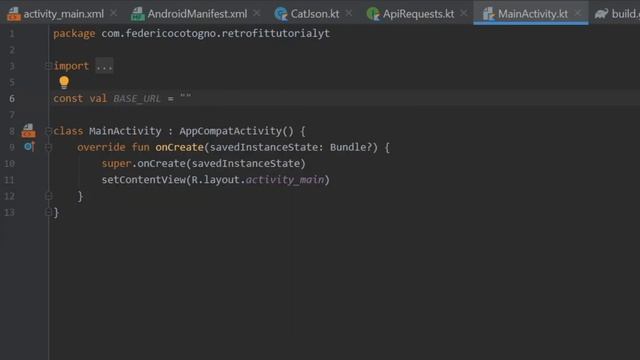Viewport: 640px width, 360px height.
Task: Click the AndroidManifest.xml file icon
Action: (x=138, y=14)
